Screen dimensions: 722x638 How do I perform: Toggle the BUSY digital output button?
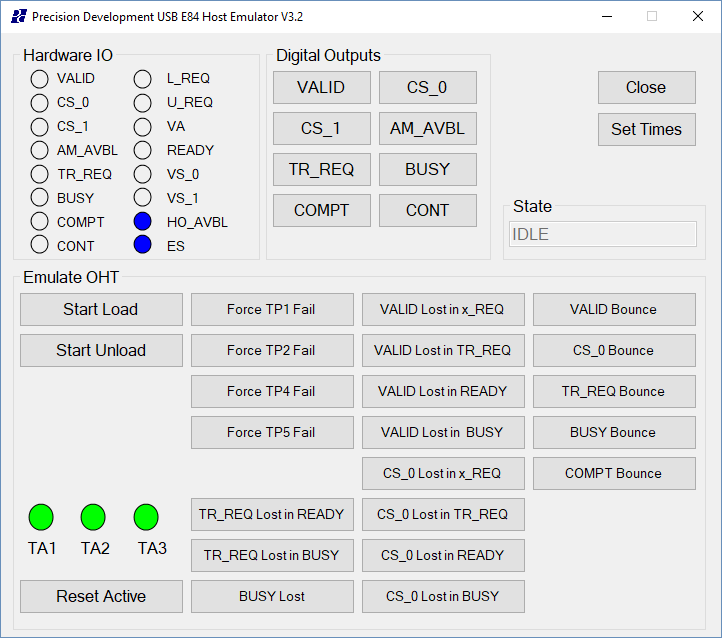427,169
